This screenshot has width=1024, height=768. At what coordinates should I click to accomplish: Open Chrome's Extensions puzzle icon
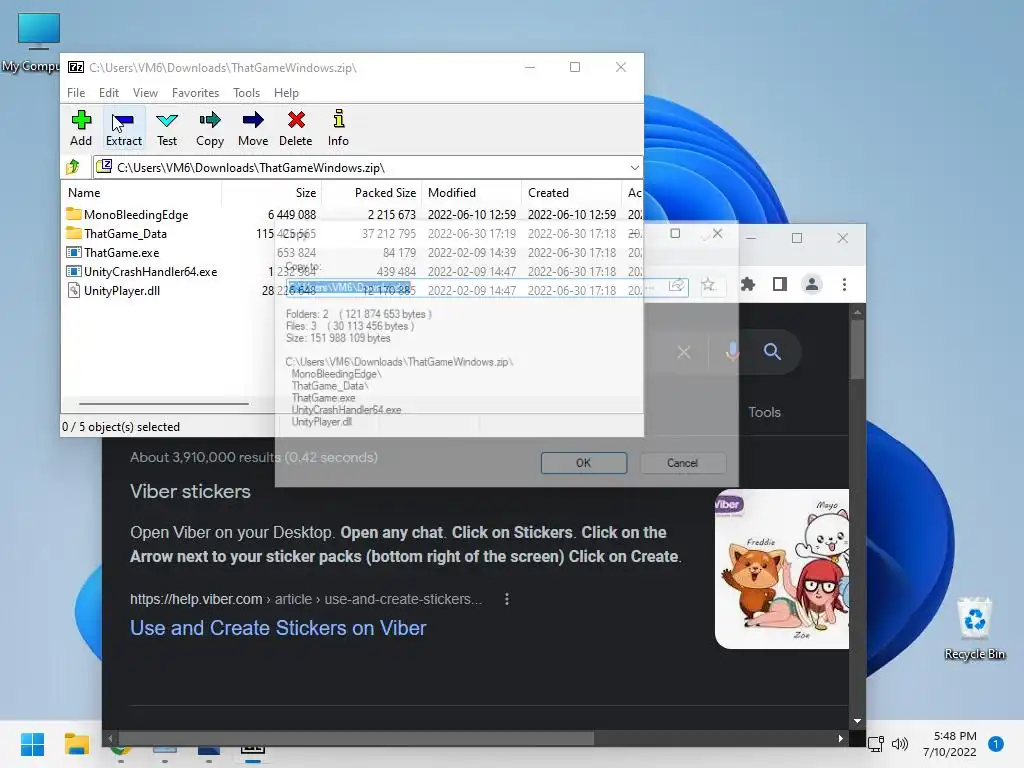point(748,284)
